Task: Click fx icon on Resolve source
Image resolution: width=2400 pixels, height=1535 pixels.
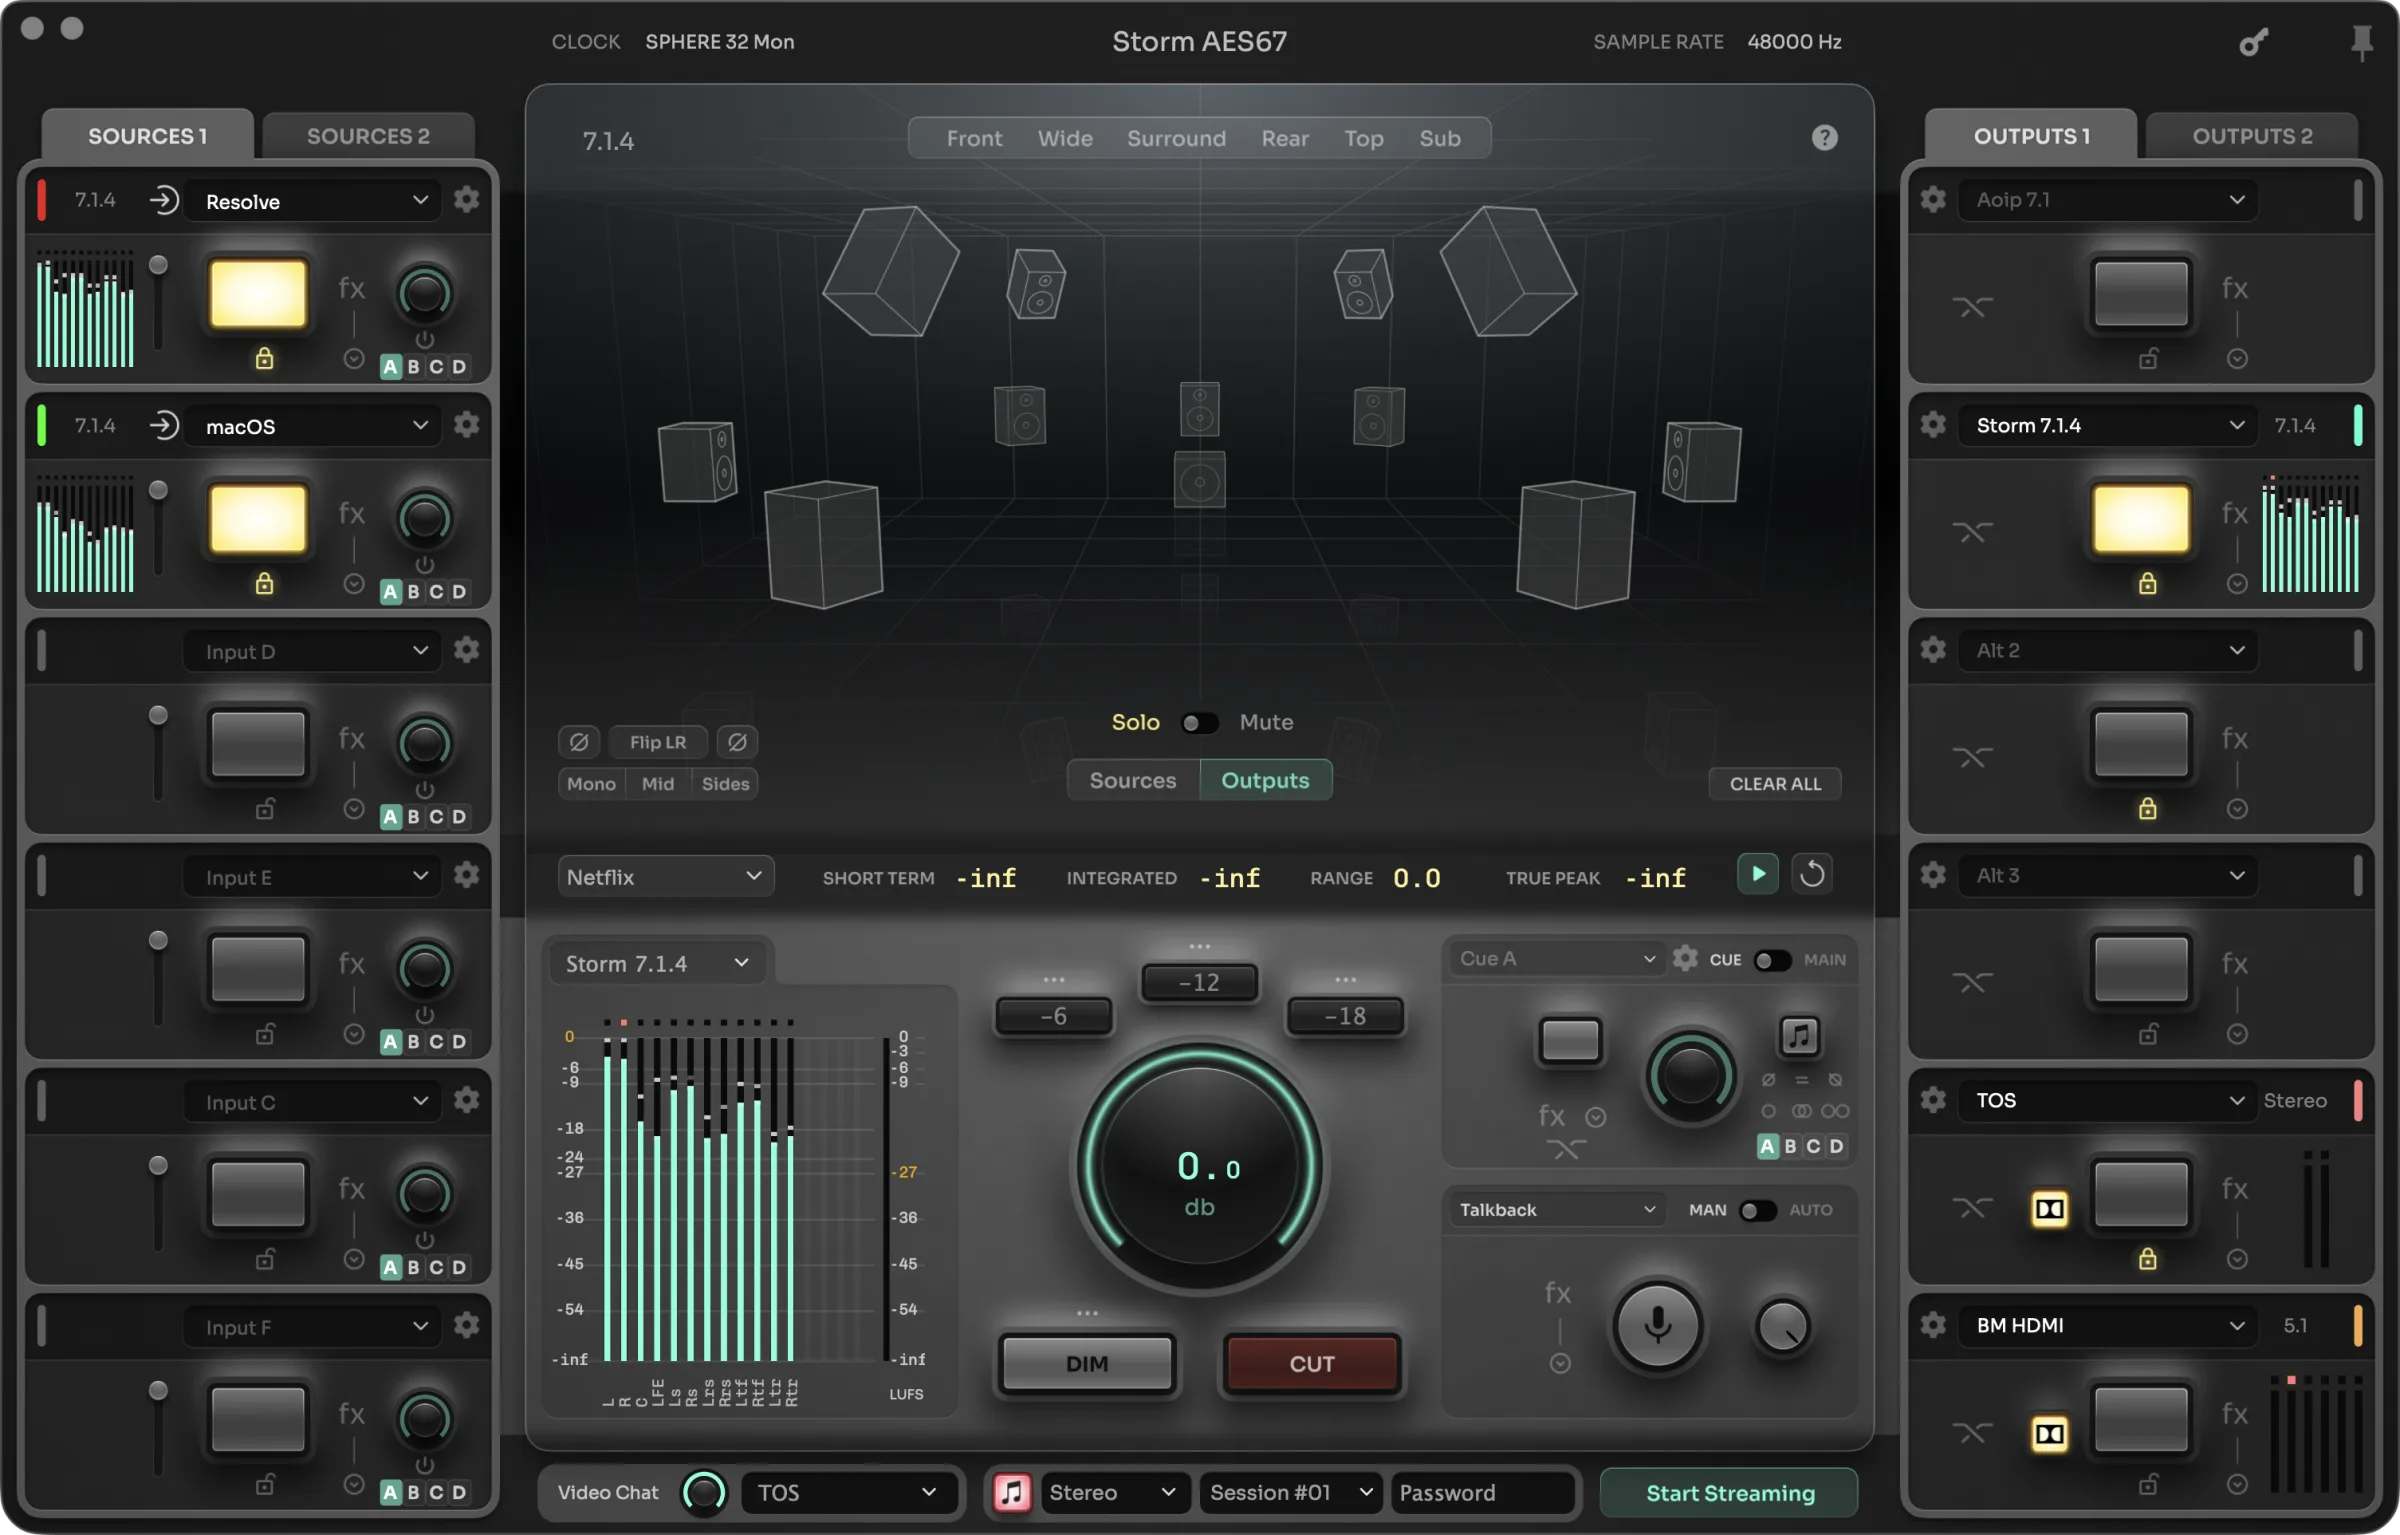Action: coord(351,289)
